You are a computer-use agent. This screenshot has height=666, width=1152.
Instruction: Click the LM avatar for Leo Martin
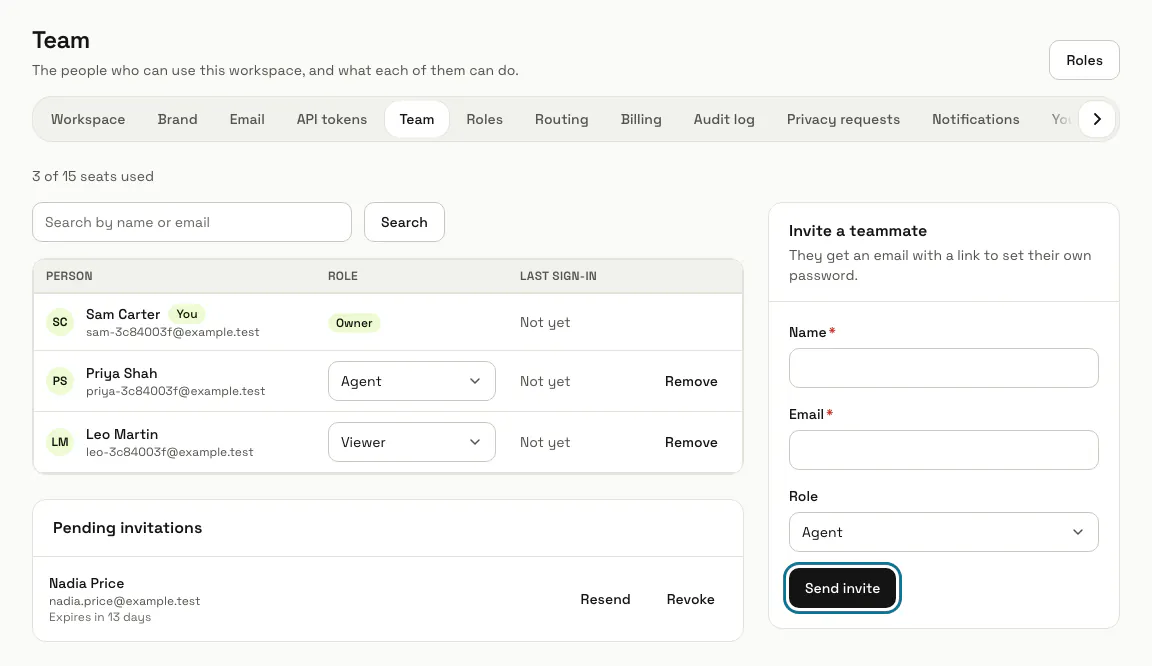60,442
